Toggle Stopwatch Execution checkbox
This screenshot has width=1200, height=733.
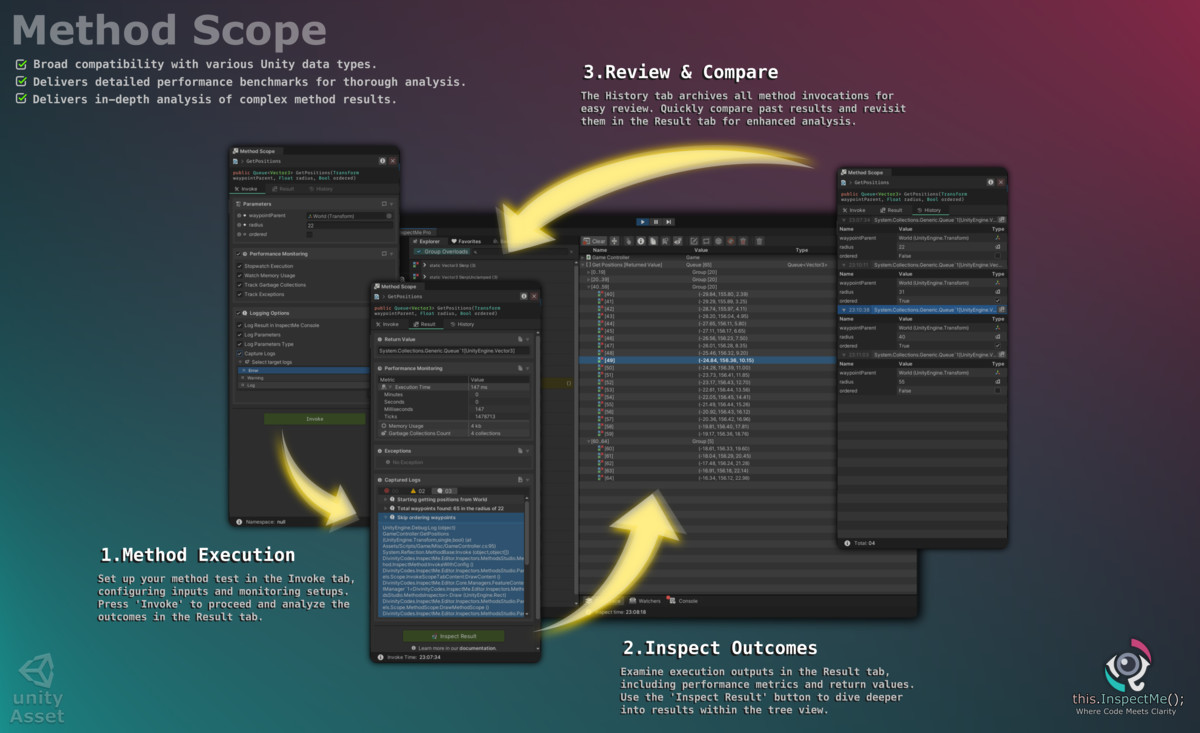coord(239,266)
